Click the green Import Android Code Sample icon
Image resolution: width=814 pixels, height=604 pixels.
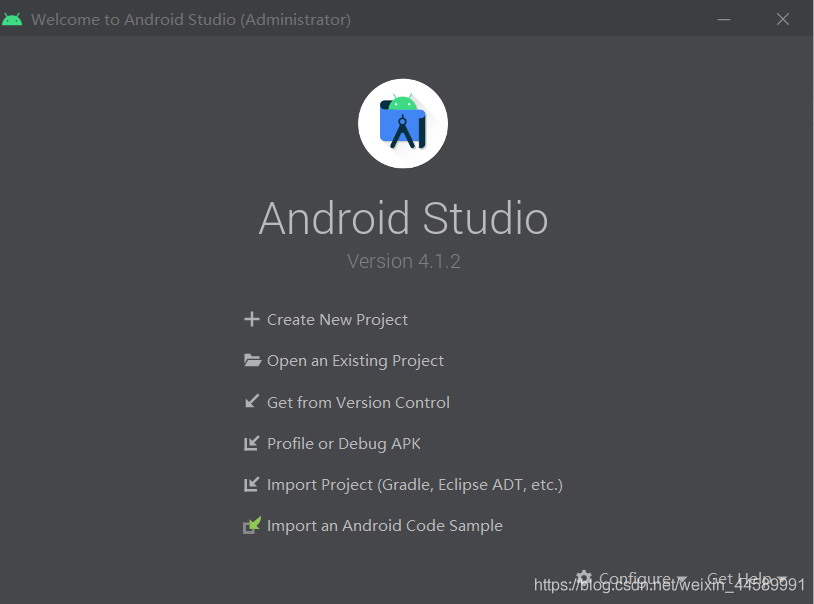[252, 525]
